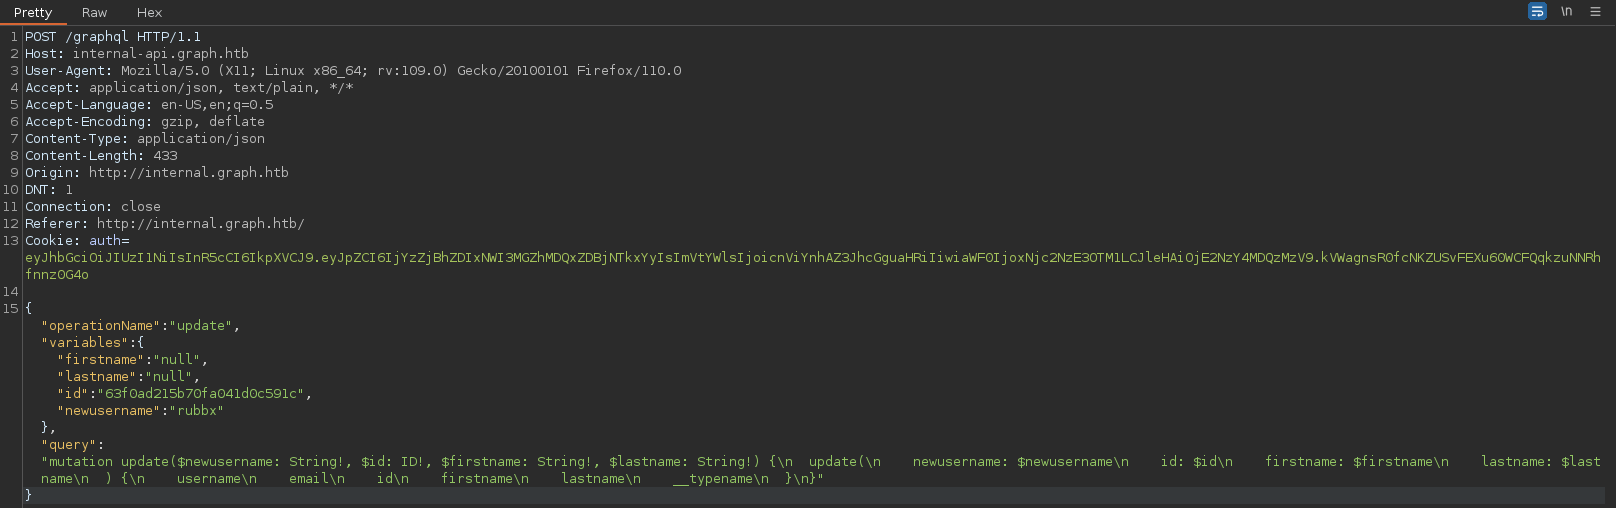Toggle the word wrap icon
Image resolution: width=1616 pixels, height=508 pixels.
click(x=1537, y=11)
